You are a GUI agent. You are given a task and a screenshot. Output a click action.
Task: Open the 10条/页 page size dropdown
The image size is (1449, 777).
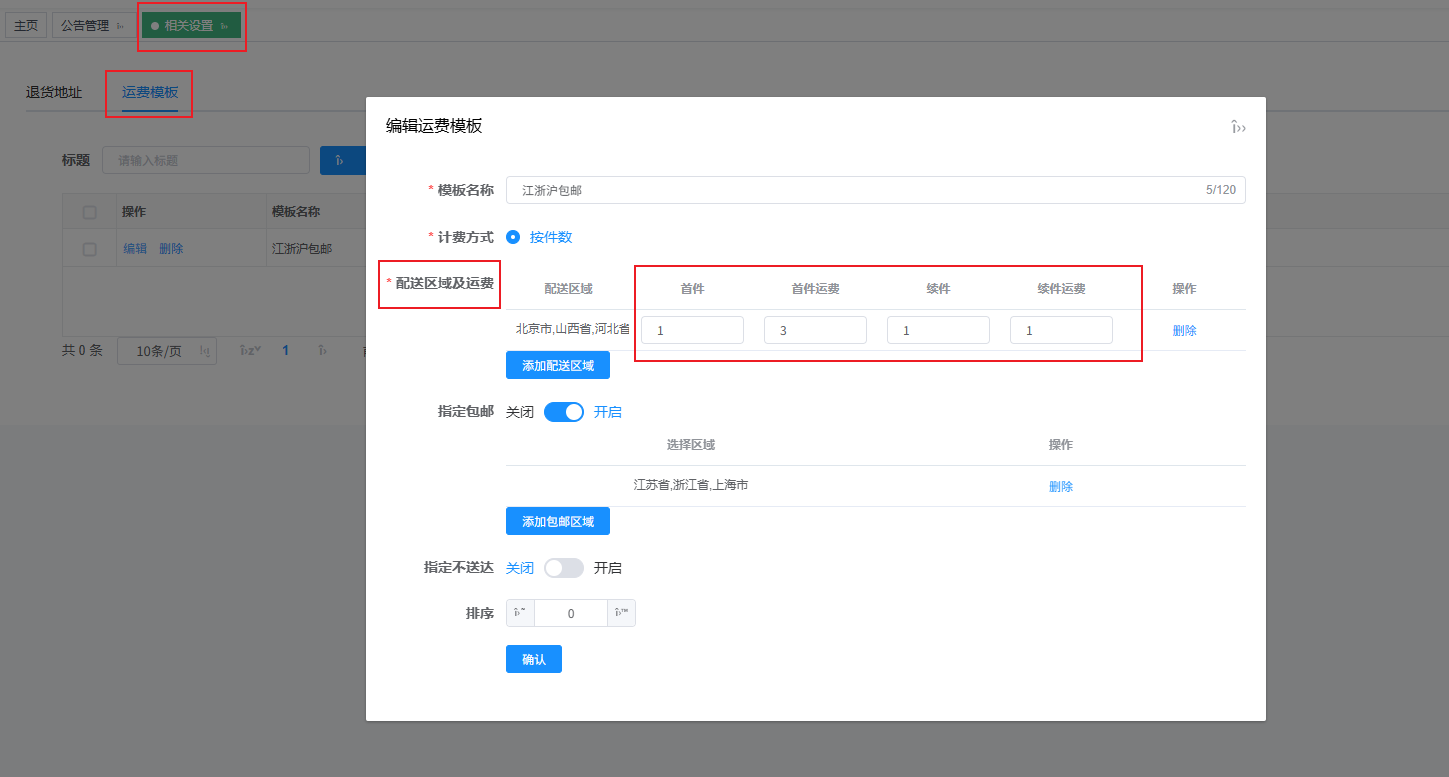166,351
